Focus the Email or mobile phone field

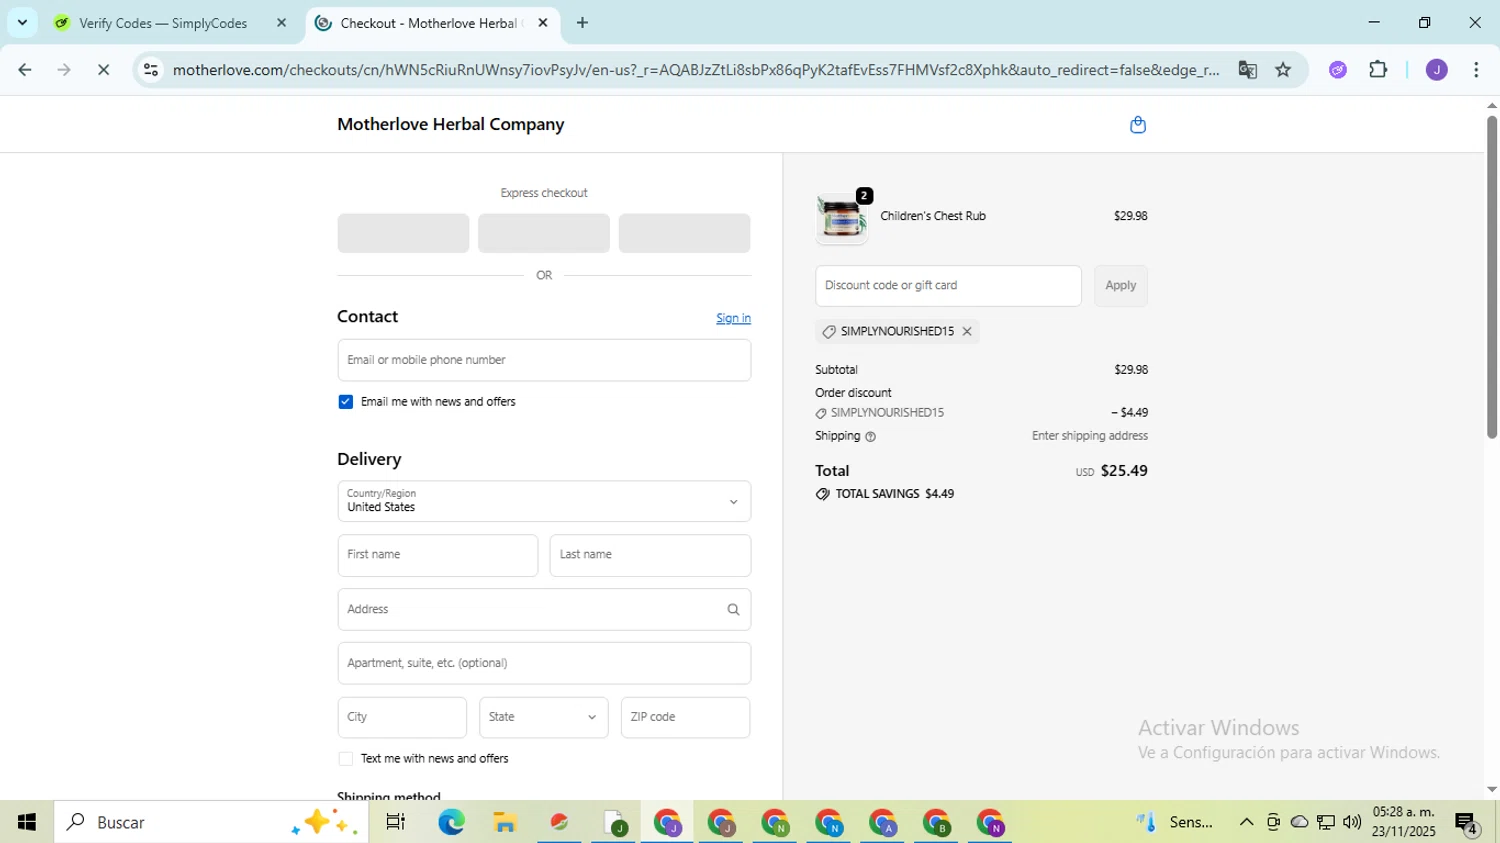544,360
